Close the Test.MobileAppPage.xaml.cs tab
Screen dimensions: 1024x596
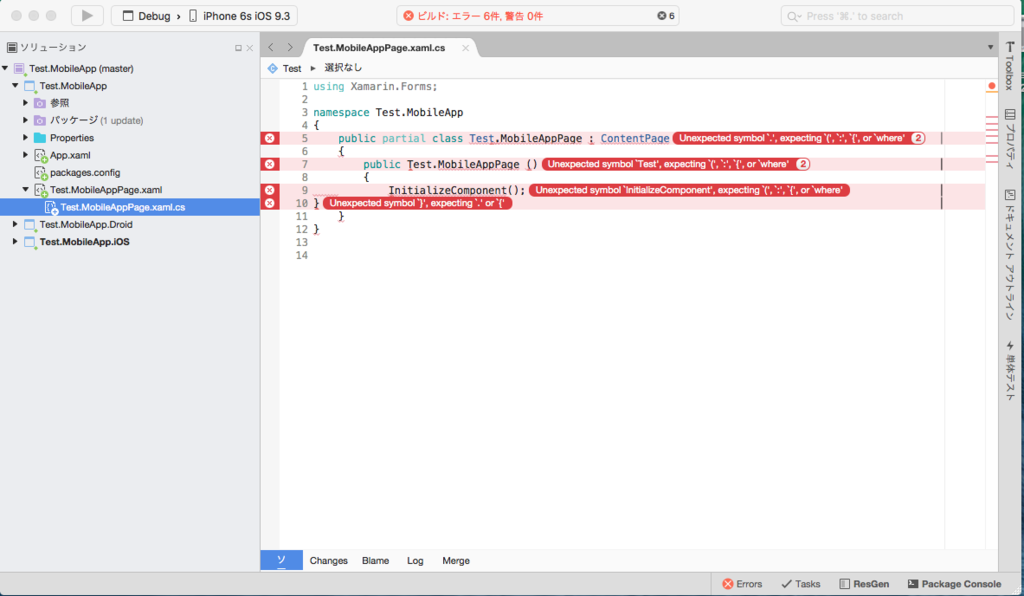coord(466,48)
